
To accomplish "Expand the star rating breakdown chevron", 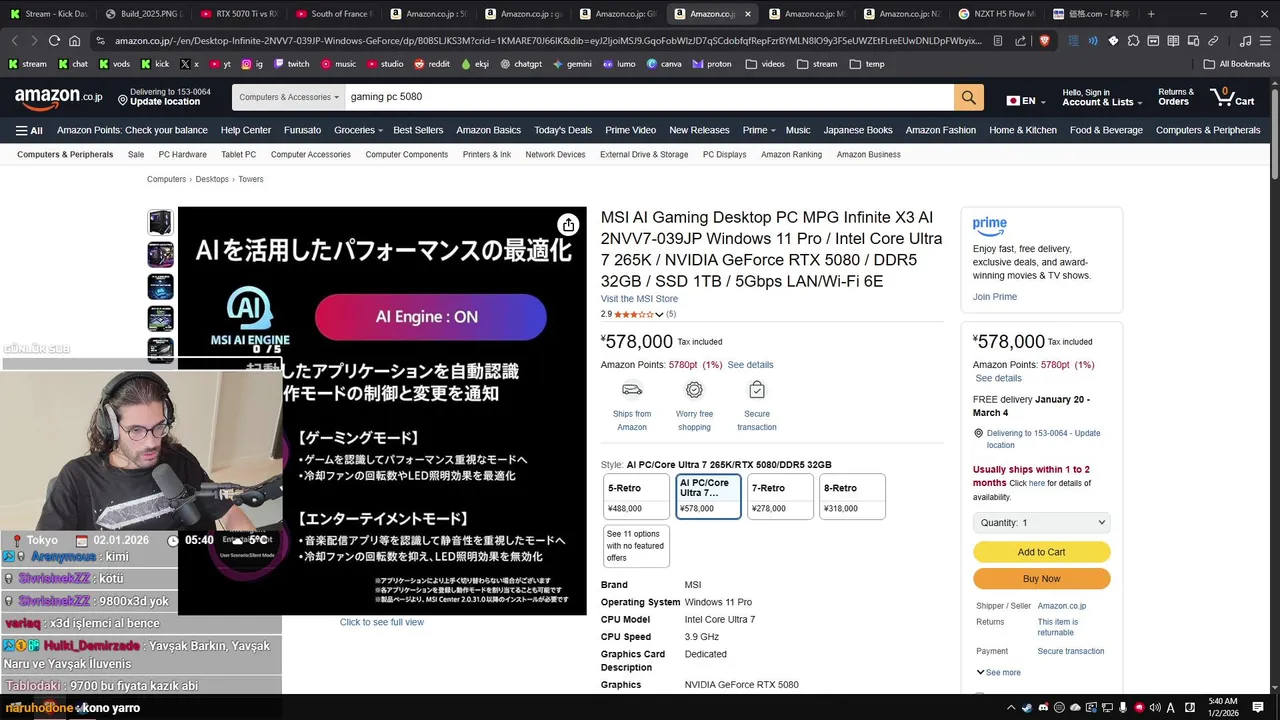I will 659,315.
